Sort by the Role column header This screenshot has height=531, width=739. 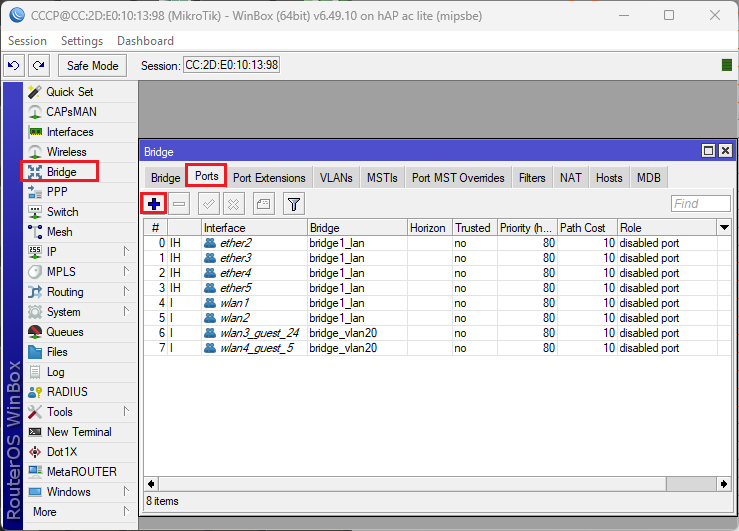coord(668,228)
